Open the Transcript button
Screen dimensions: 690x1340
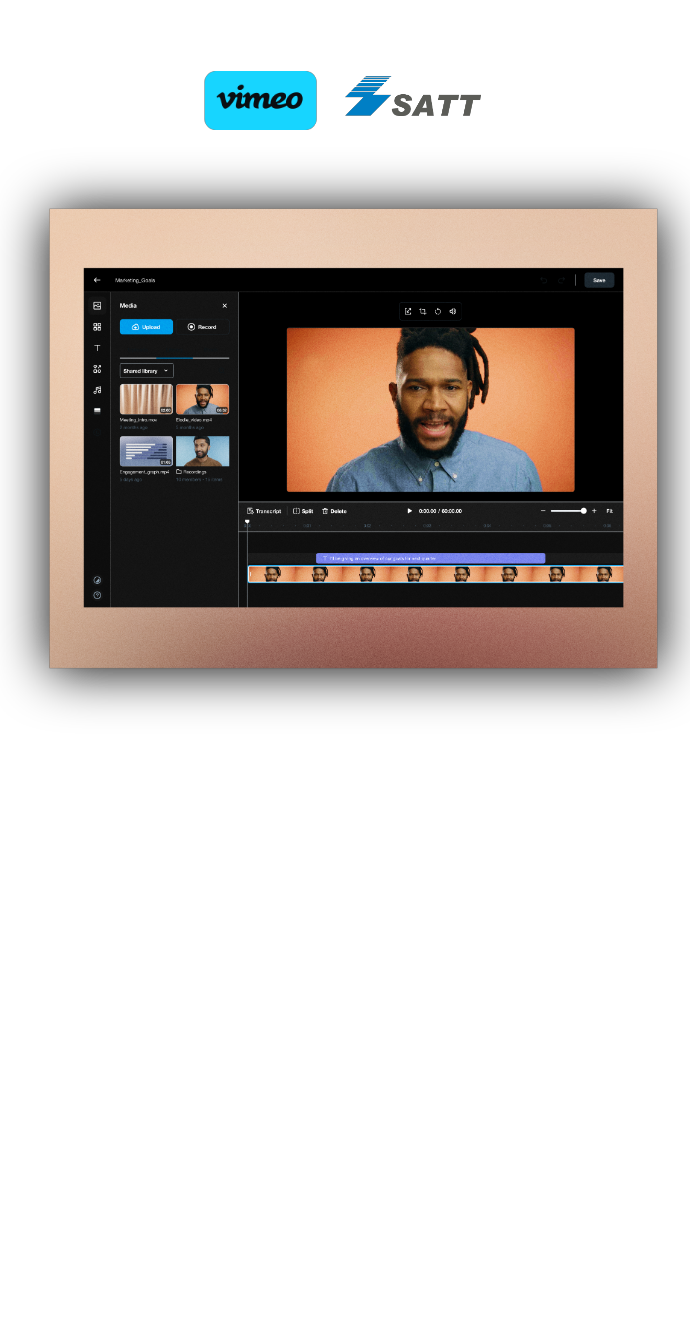click(264, 511)
